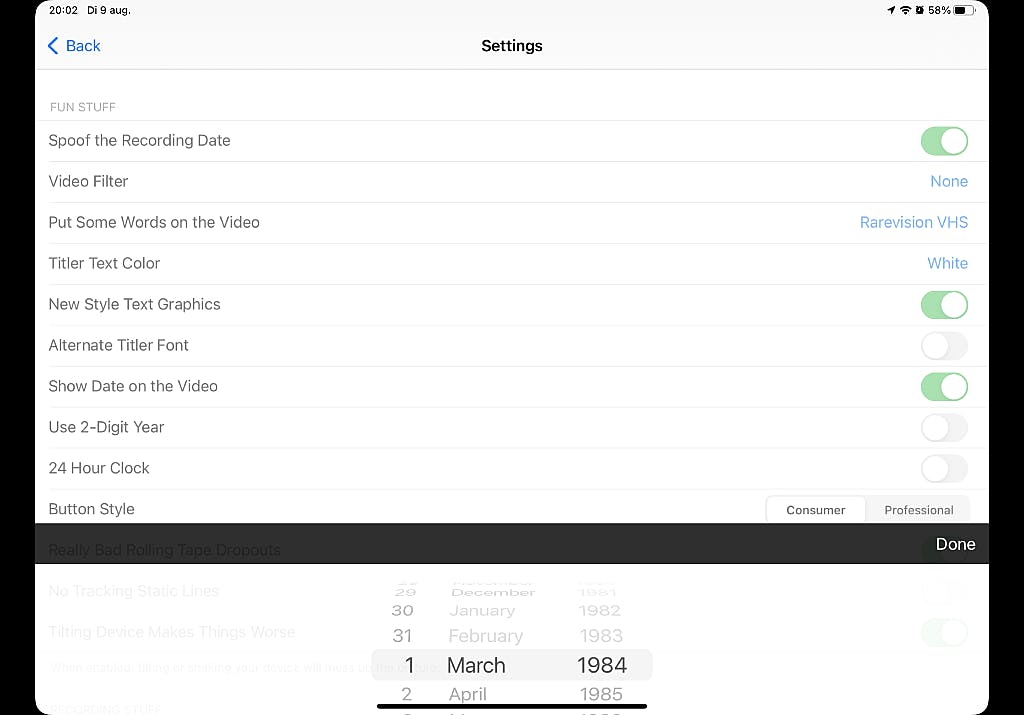Open Titler Text Color White selector
1024x715 pixels.
click(x=947, y=264)
